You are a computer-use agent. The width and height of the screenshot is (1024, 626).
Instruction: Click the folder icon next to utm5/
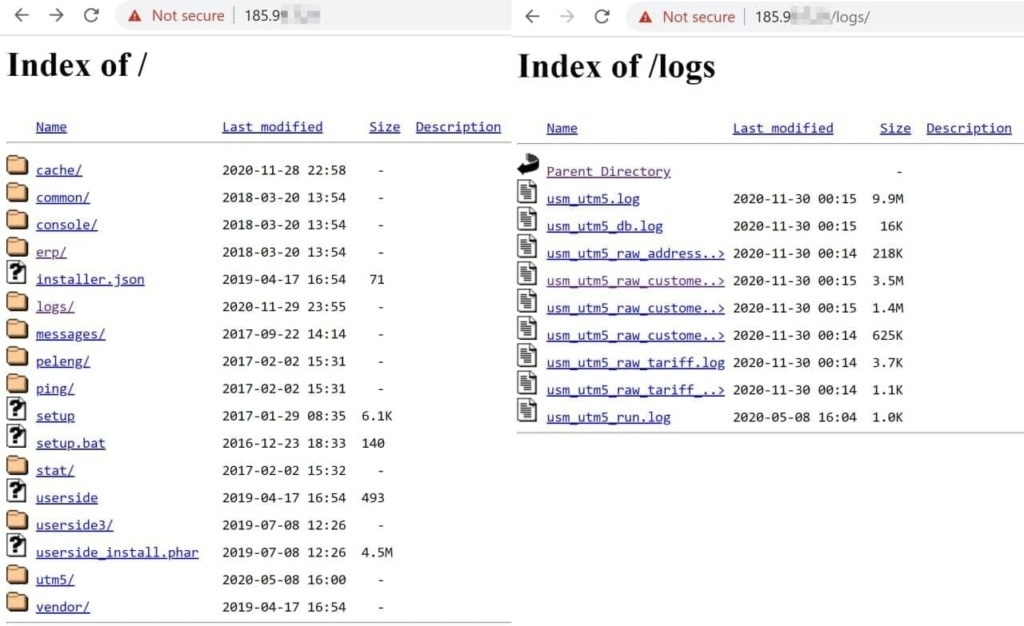pos(17,575)
